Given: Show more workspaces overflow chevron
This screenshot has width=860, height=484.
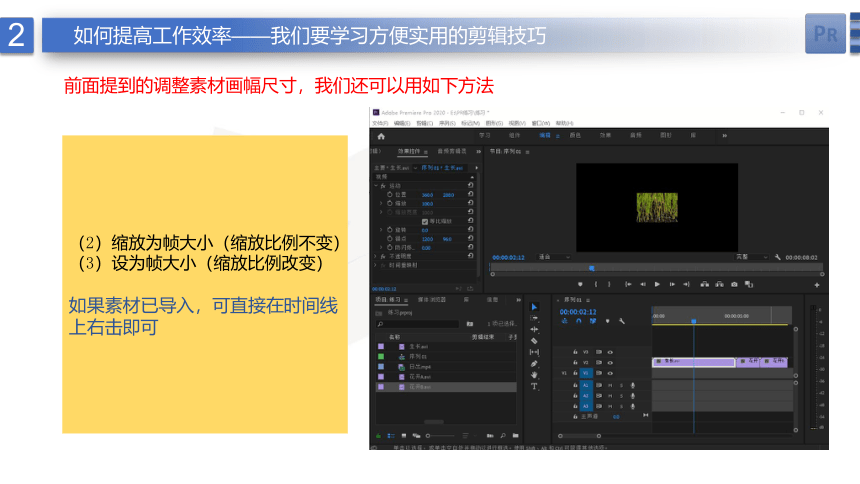Looking at the screenshot, I should pyautogui.click(x=725, y=136).
